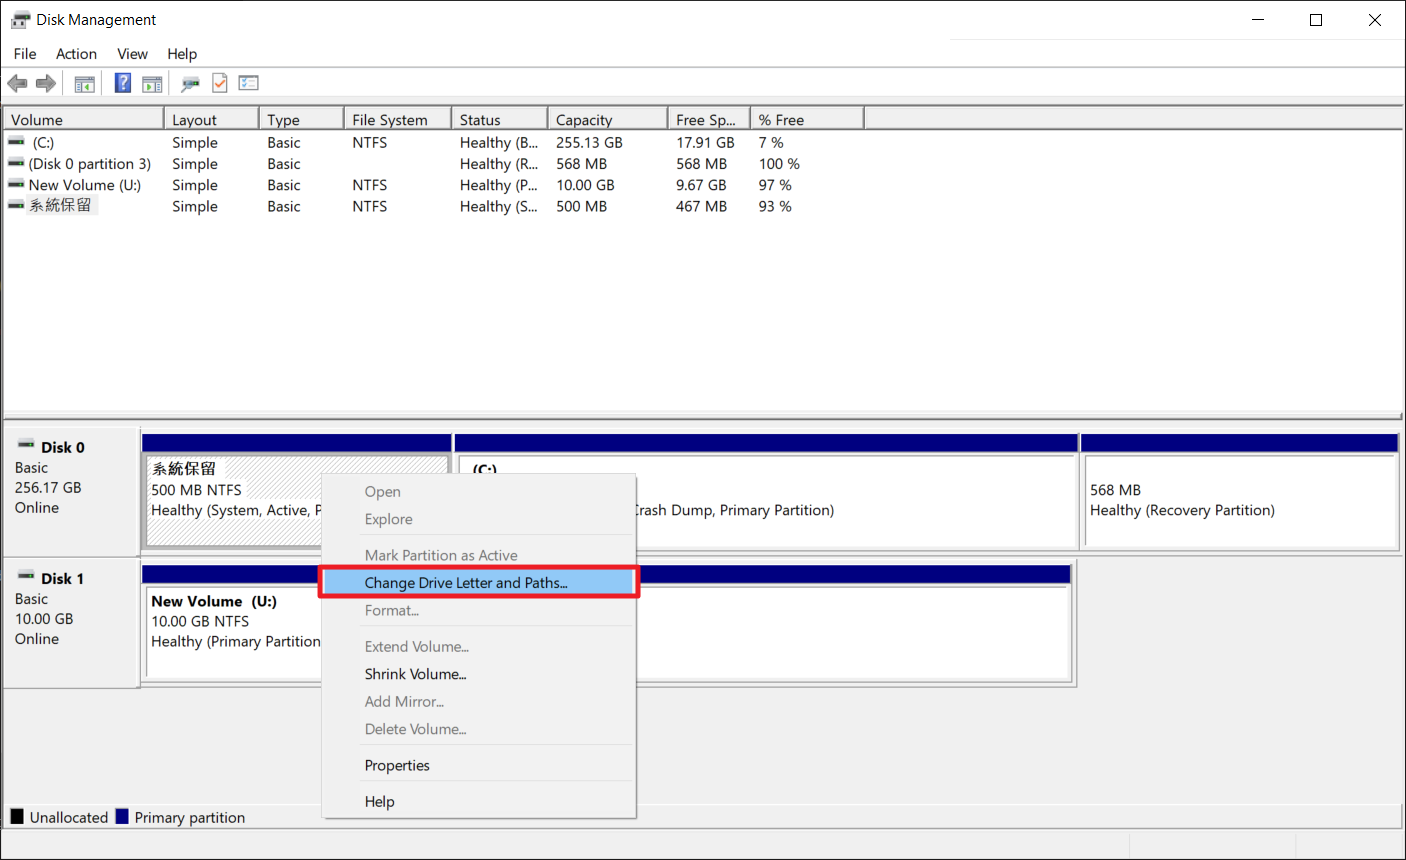Click the disk icon next to Disk 0 label
This screenshot has width=1406, height=860.
click(x=26, y=445)
